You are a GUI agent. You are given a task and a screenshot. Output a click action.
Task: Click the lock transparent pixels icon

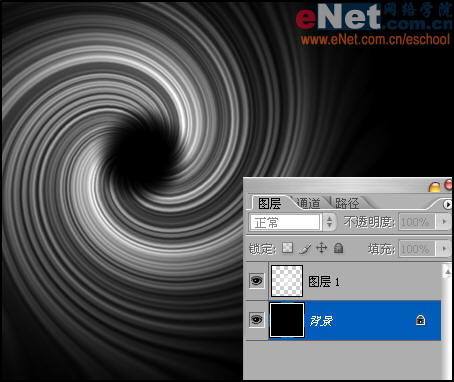287,248
